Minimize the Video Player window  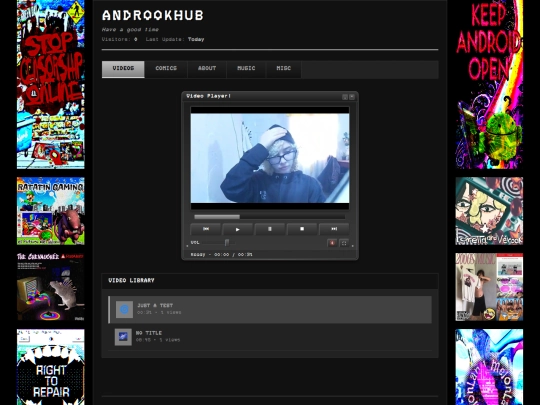(345, 97)
